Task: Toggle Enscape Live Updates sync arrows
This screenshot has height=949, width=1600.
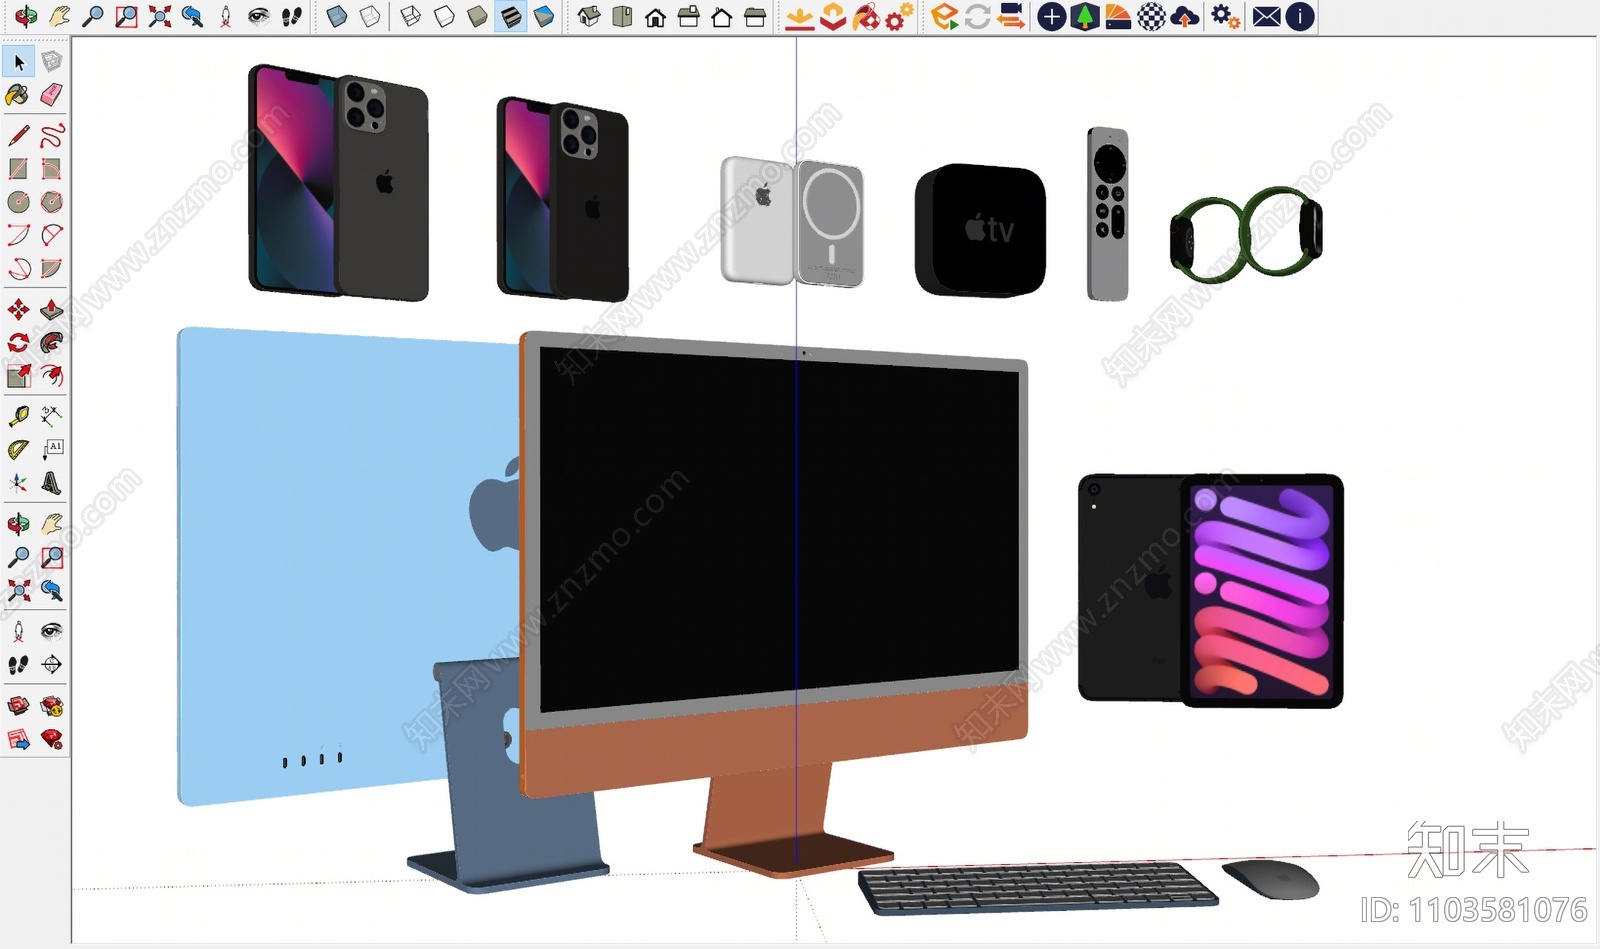Action: pyautogui.click(x=977, y=16)
